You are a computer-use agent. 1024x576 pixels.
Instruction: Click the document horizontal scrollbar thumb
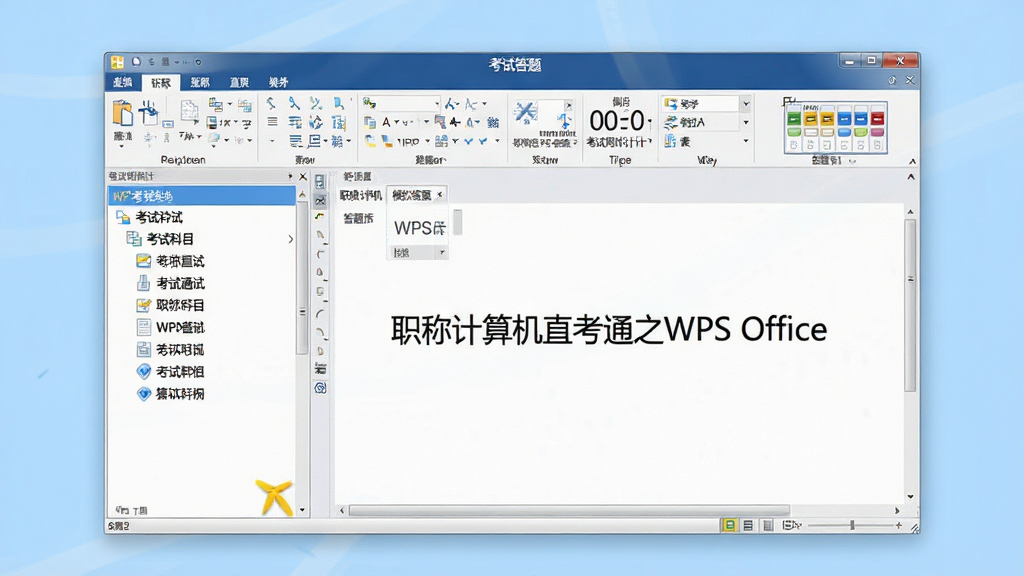[x=569, y=510]
